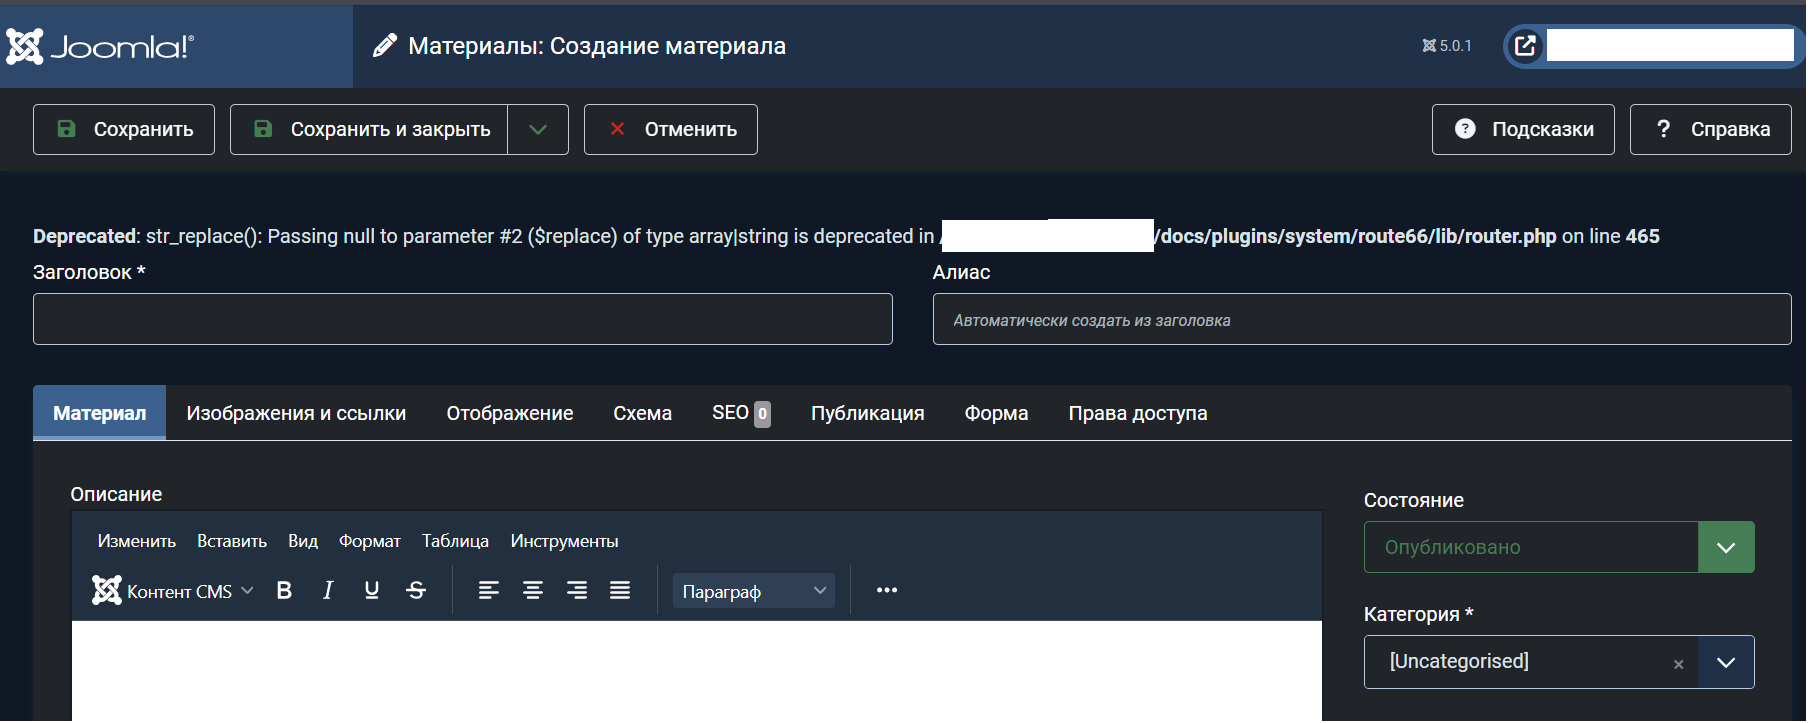Image resolution: width=1813 pixels, height=723 pixels.
Task: Click the router.php path in deprecation notice
Action: click(1355, 236)
